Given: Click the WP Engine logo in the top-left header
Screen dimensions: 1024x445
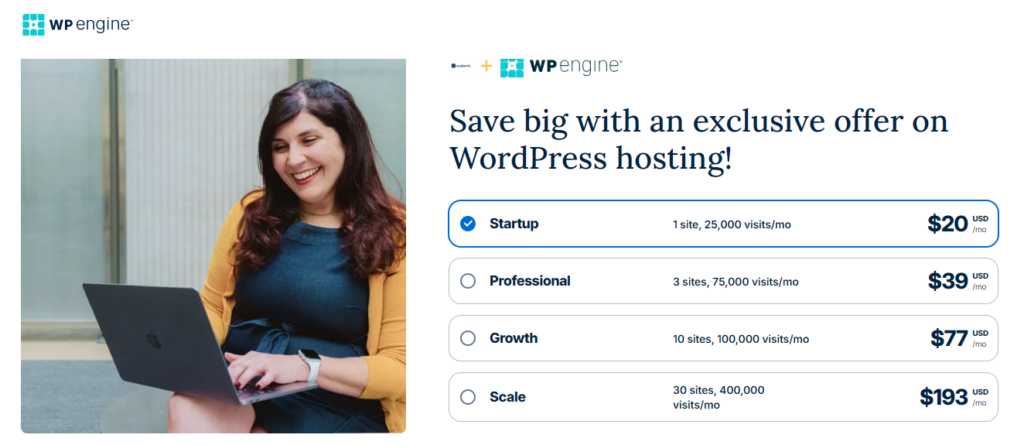Looking at the screenshot, I should point(77,24).
